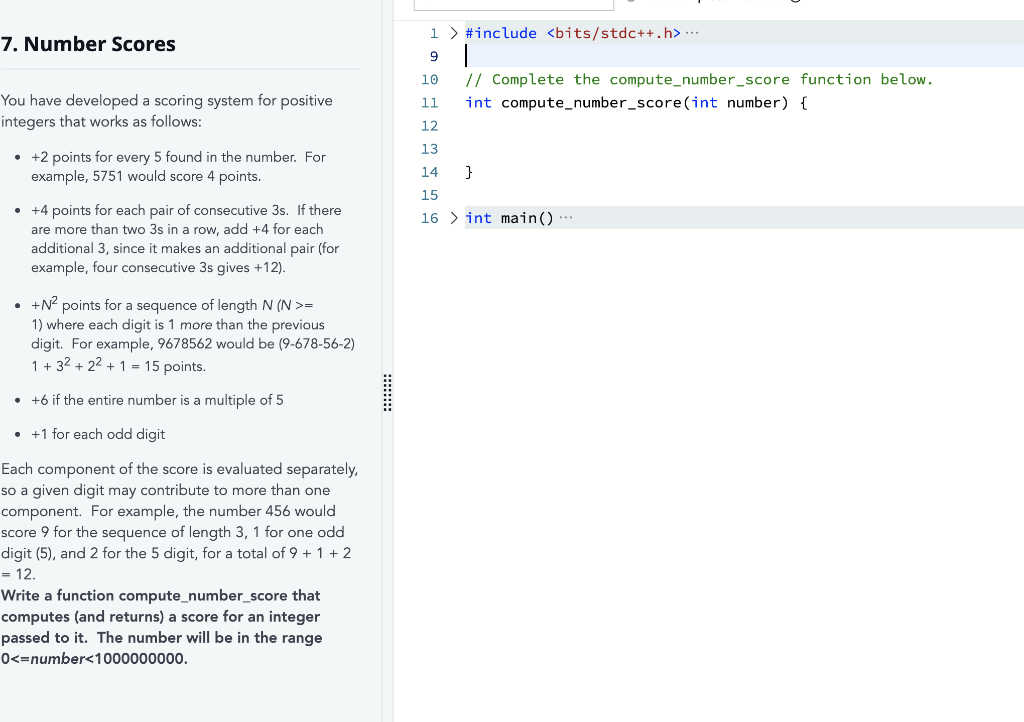The image size is (1024, 722).
Task: Click the '+1 for each odd digit' bullet
Action: click(98, 434)
